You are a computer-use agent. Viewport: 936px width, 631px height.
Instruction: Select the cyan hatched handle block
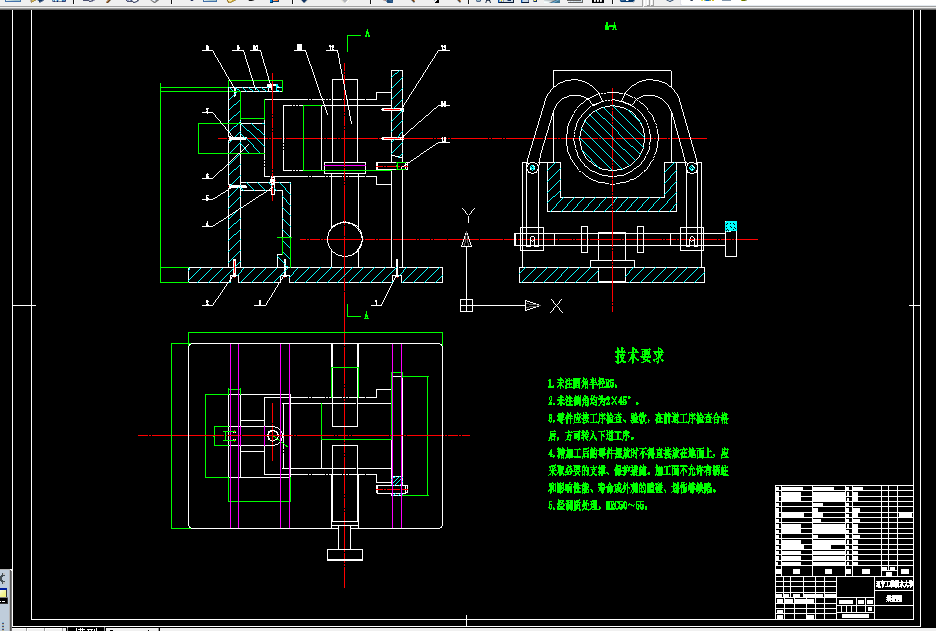pos(731,227)
